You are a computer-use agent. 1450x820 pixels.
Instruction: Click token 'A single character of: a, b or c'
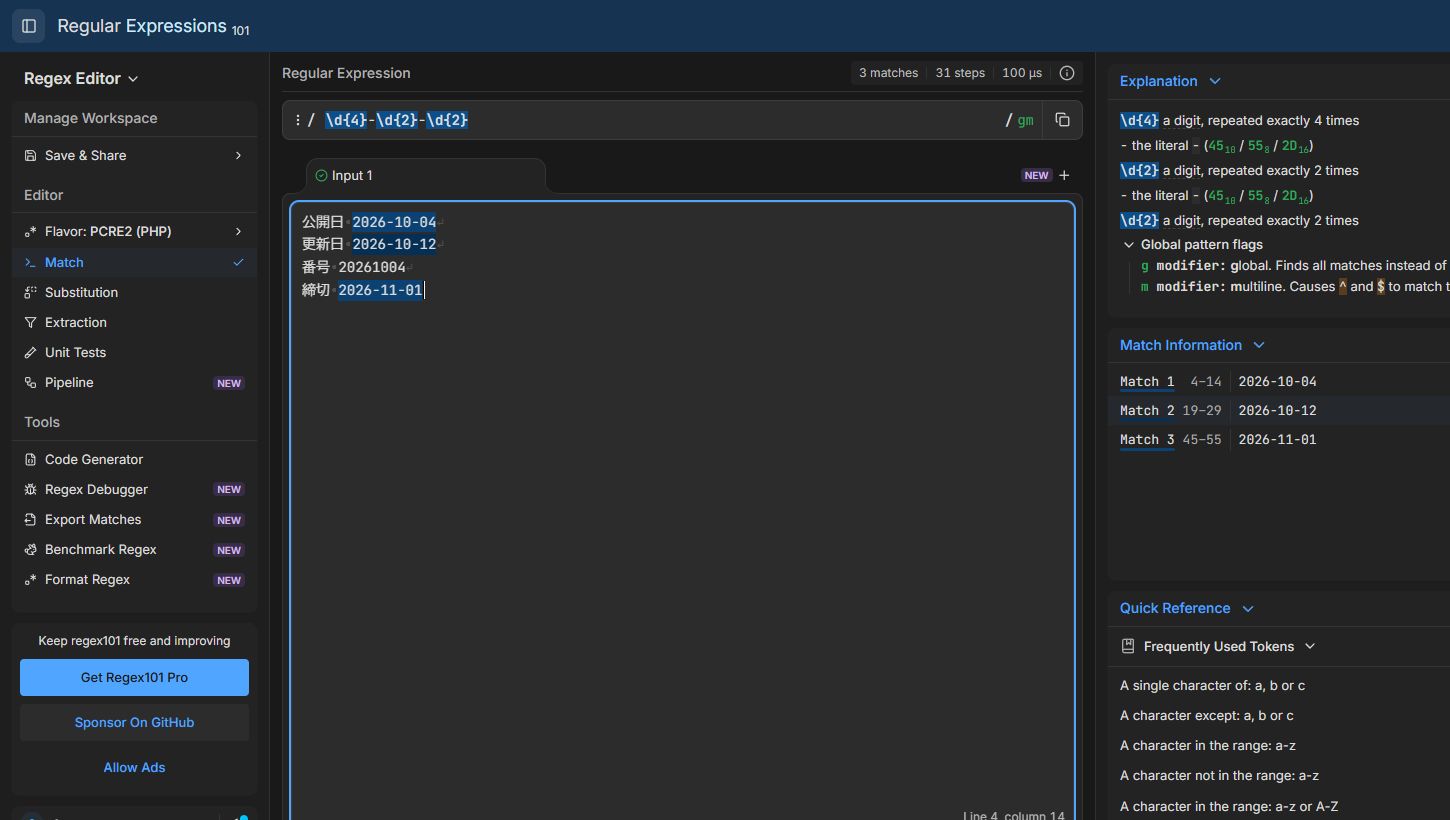point(1212,686)
